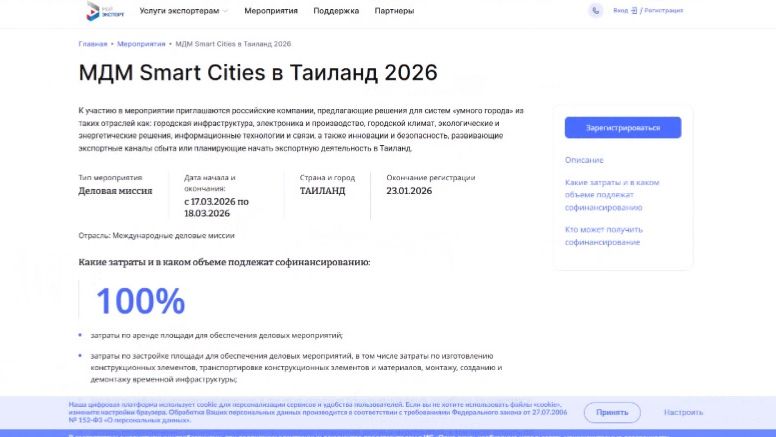
Task: Click the Какие затраты section heading
Action: point(224,262)
